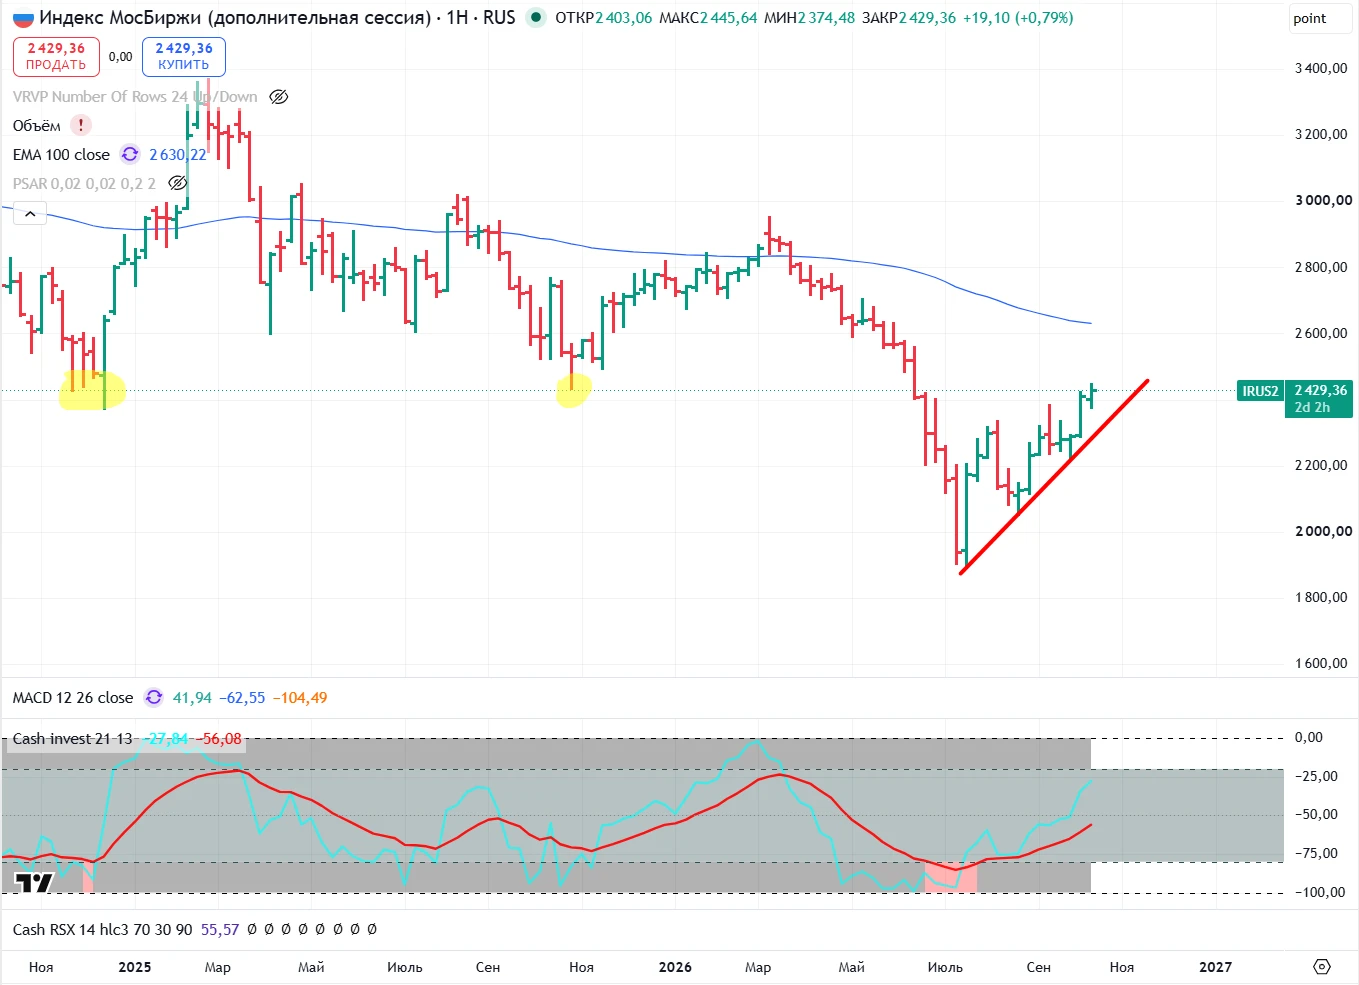Click the 2025 label on the time axis

pos(135,966)
